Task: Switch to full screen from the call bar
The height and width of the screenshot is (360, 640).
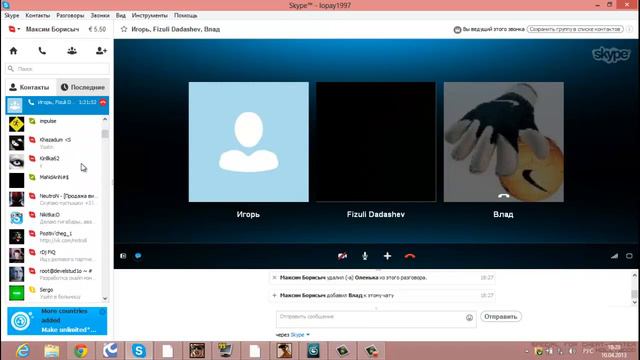Action: (x=629, y=256)
